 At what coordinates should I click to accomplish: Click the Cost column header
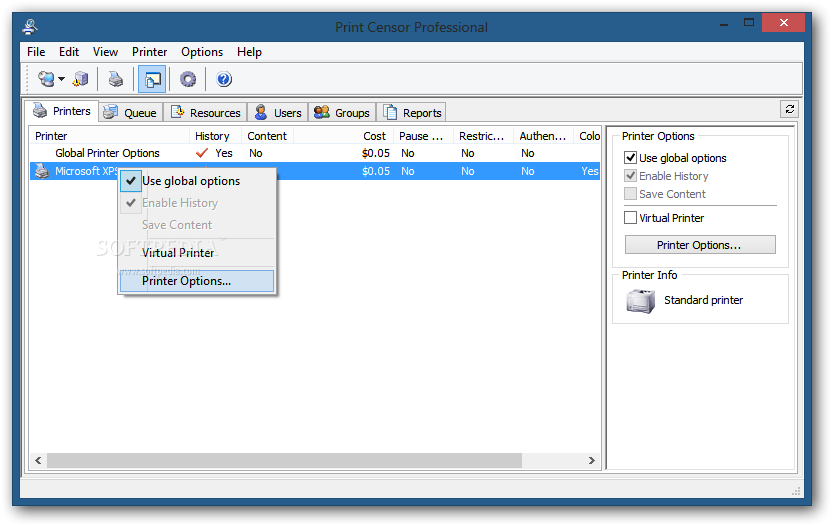(x=343, y=136)
